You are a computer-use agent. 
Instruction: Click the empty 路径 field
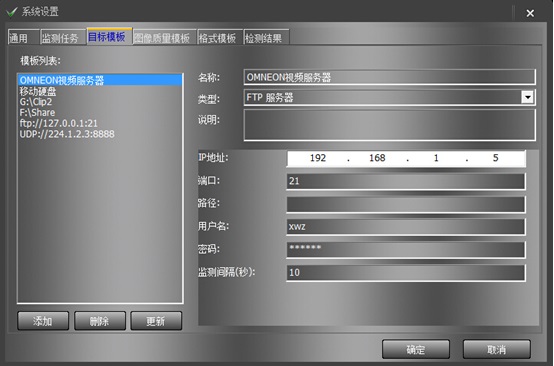click(406, 204)
